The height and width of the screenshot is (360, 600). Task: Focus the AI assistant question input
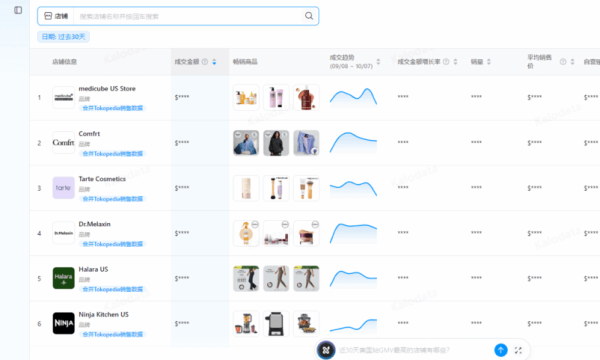(x=415, y=350)
